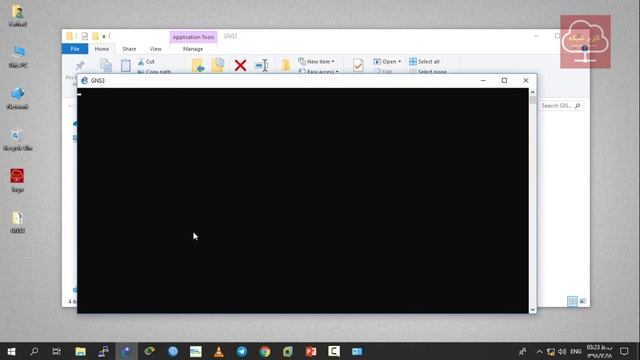Open the Action Center notifications icon

(x=624, y=351)
